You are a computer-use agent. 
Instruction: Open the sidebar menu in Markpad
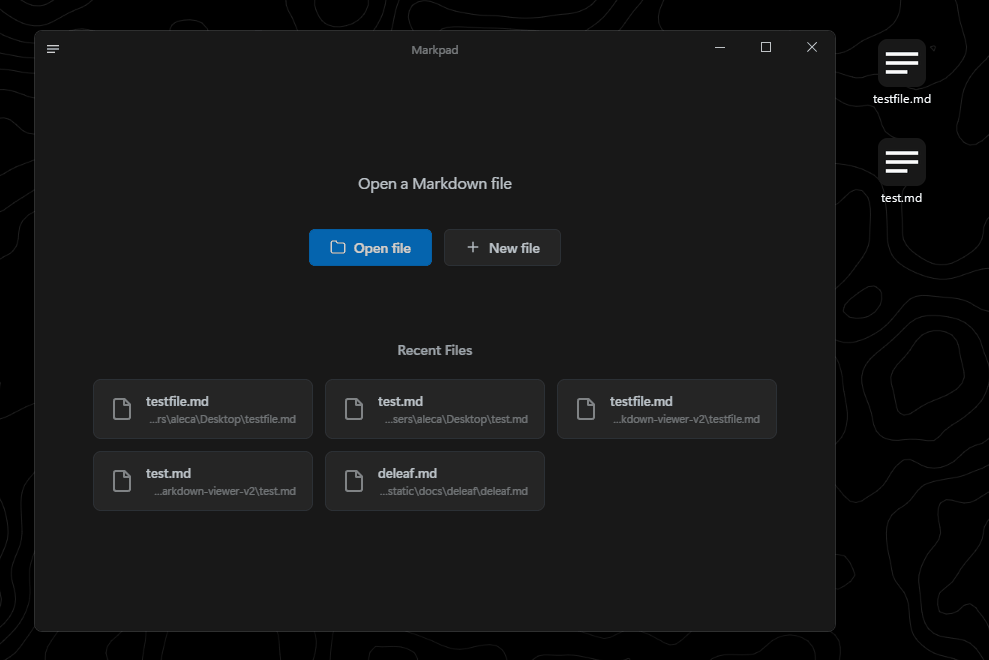52,48
